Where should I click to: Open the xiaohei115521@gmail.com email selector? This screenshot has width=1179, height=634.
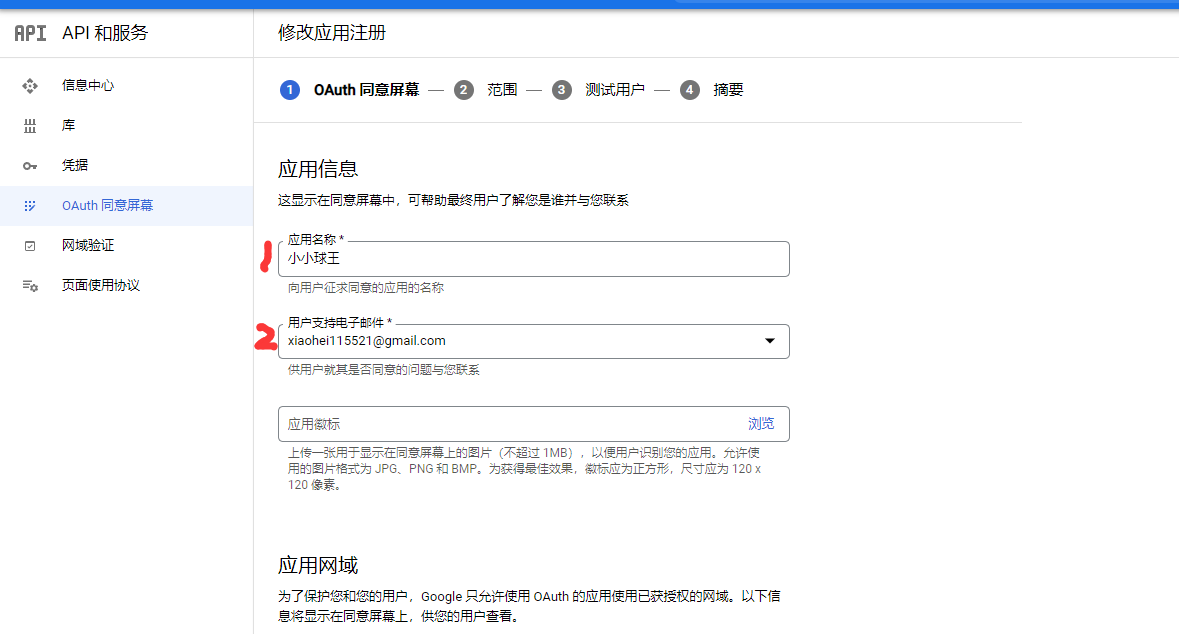pyautogui.click(x=520, y=341)
